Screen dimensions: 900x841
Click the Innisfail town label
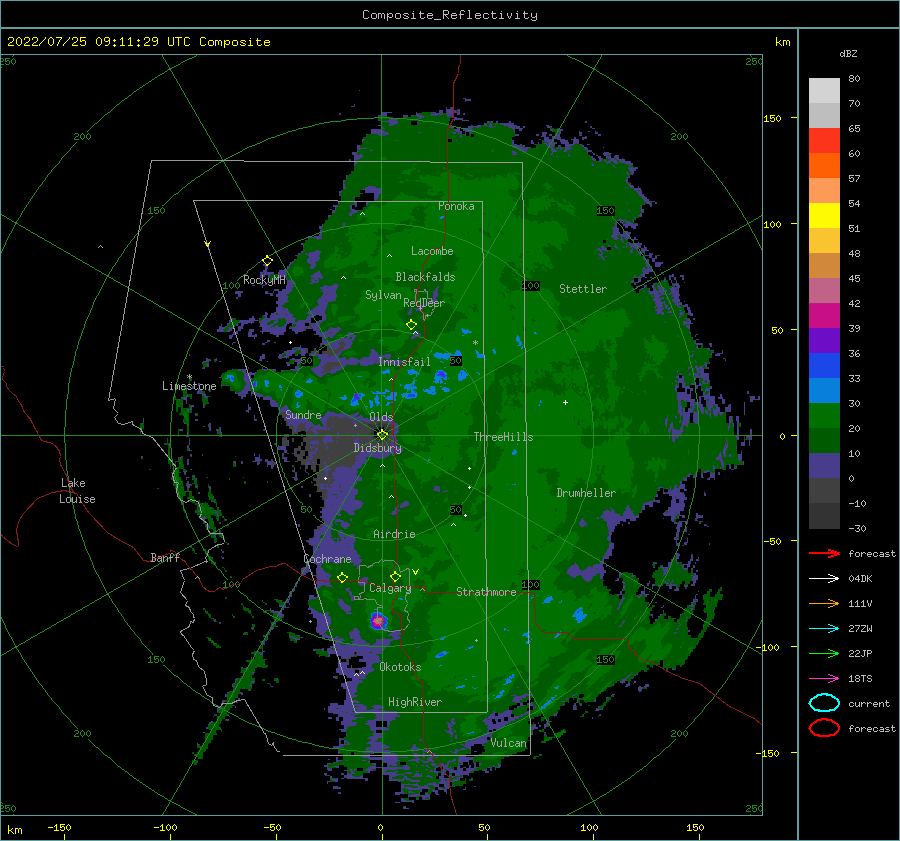point(404,362)
